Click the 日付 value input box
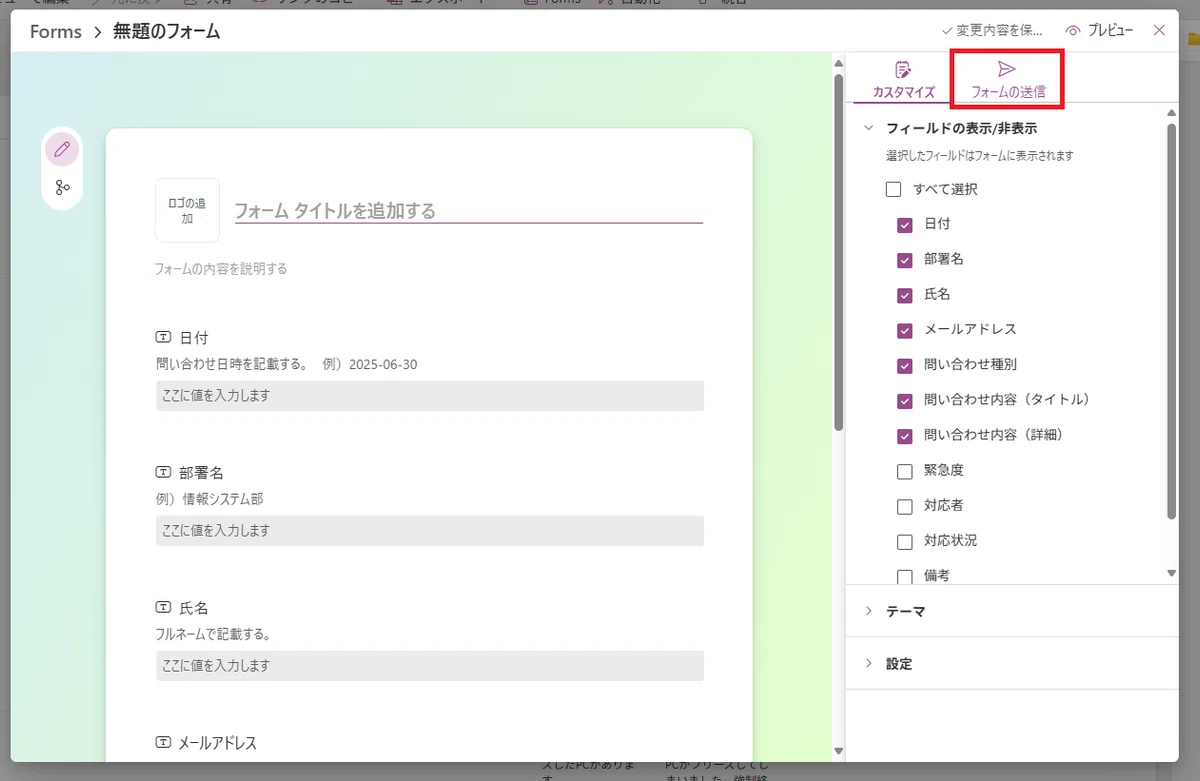The width and height of the screenshot is (1200, 781). pyautogui.click(x=430, y=396)
